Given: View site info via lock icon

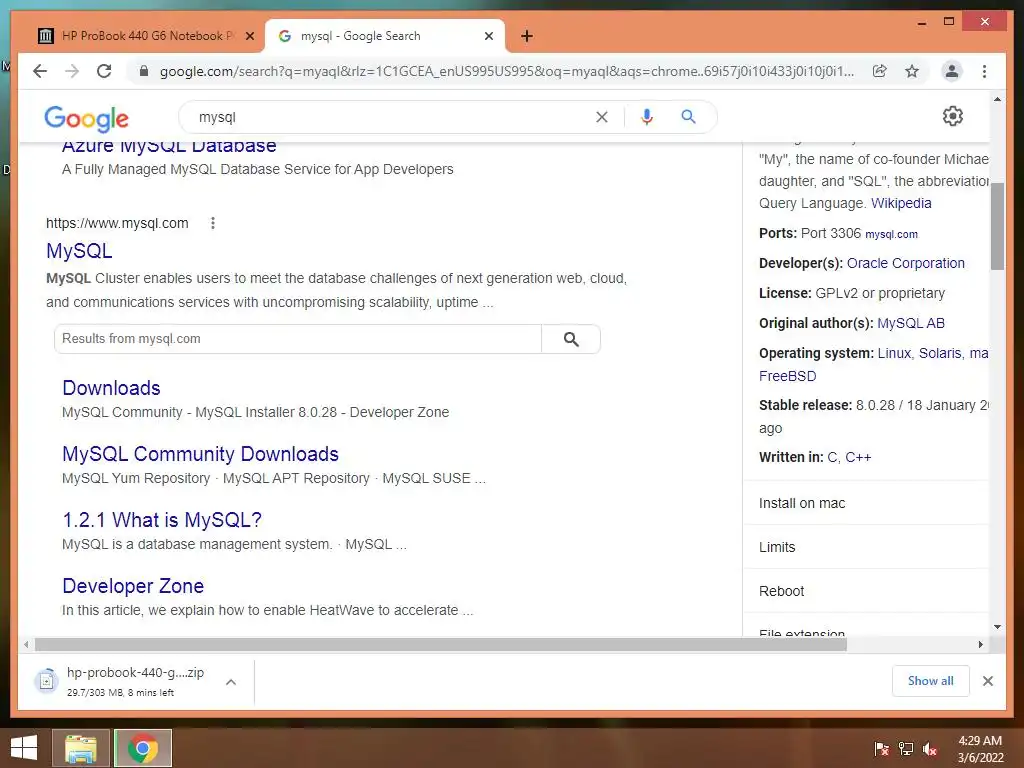Looking at the screenshot, I should [144, 71].
